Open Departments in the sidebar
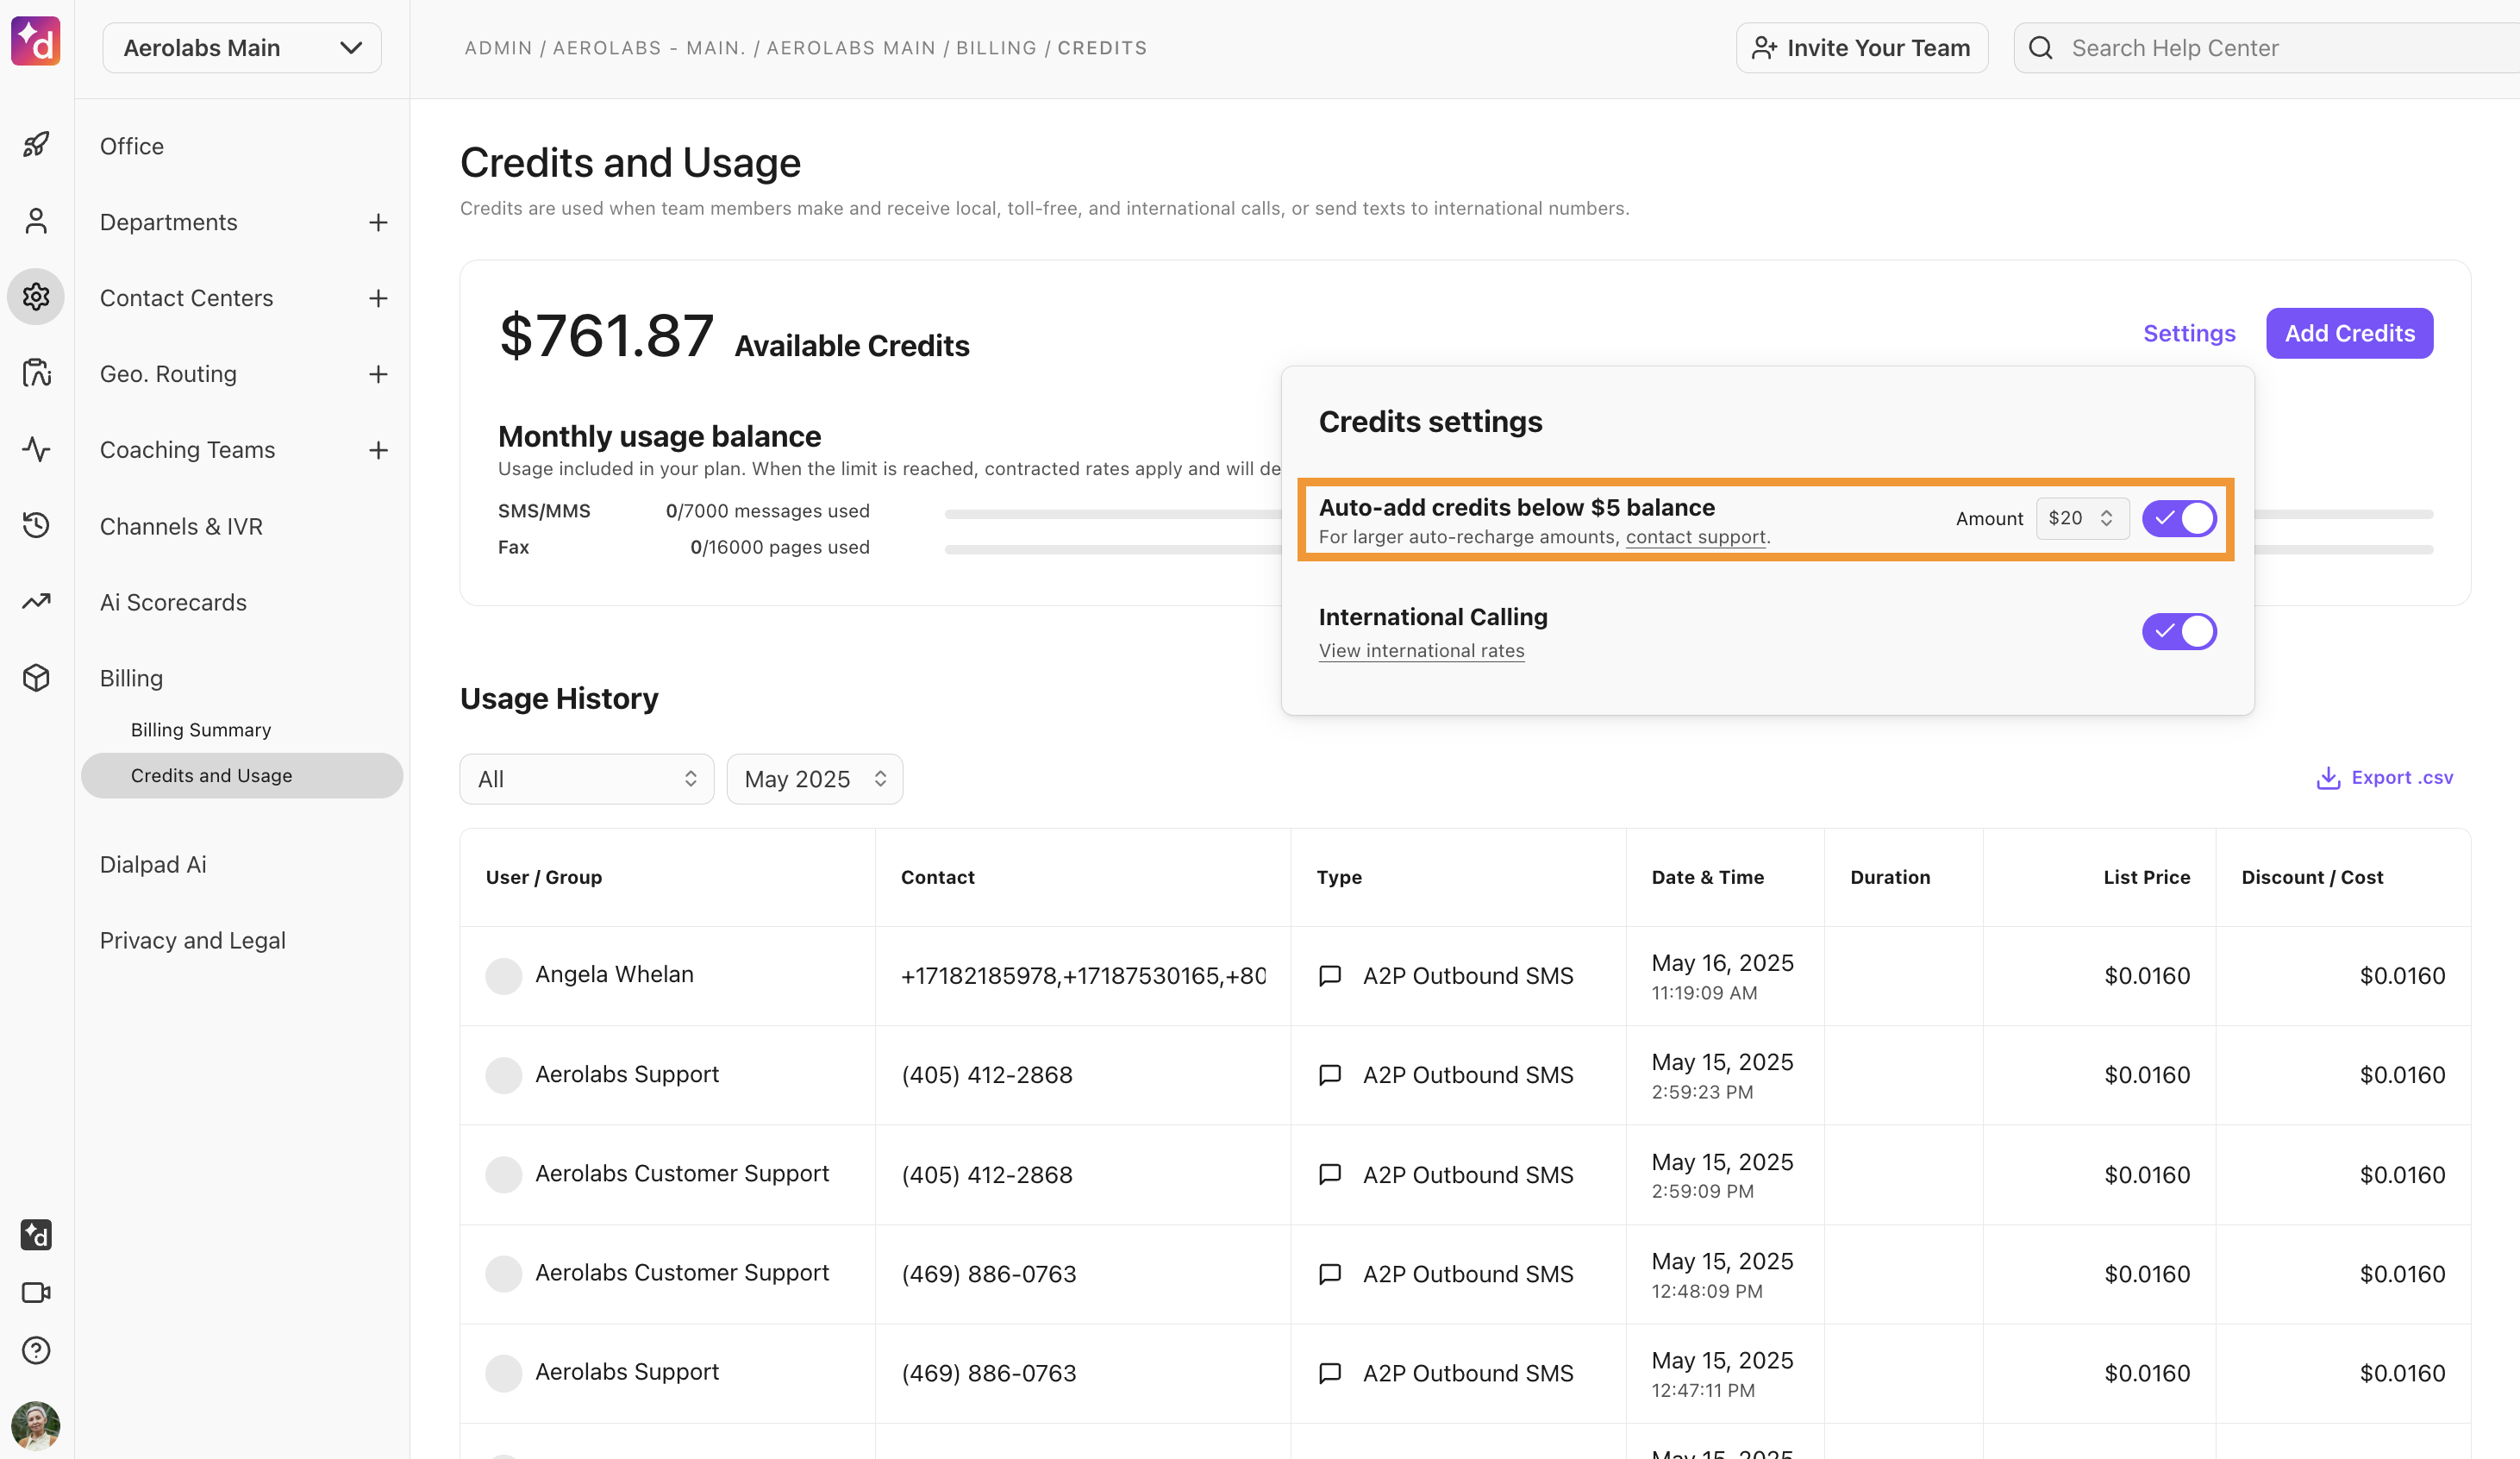2520x1459 pixels. pyautogui.click(x=169, y=222)
